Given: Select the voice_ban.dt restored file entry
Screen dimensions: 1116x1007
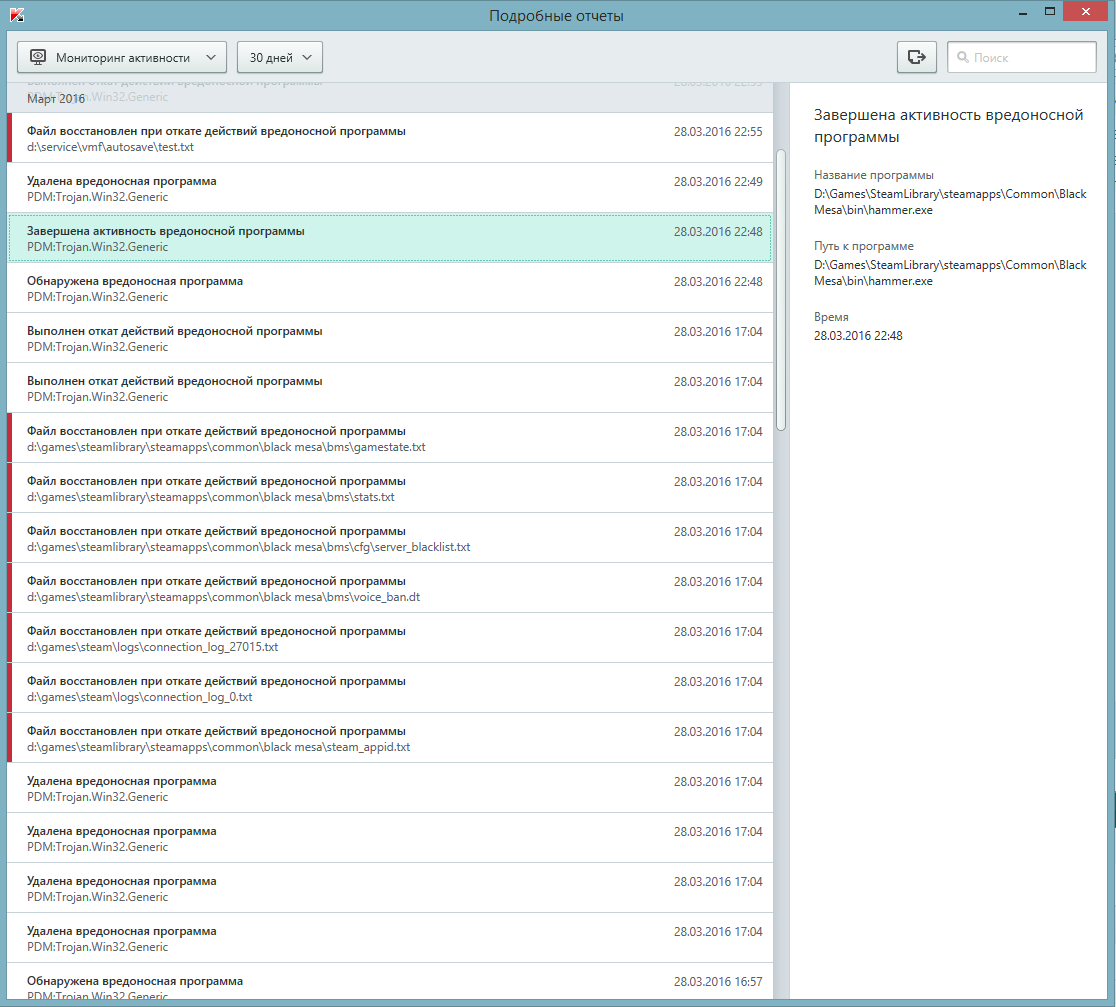Looking at the screenshot, I should 390,588.
